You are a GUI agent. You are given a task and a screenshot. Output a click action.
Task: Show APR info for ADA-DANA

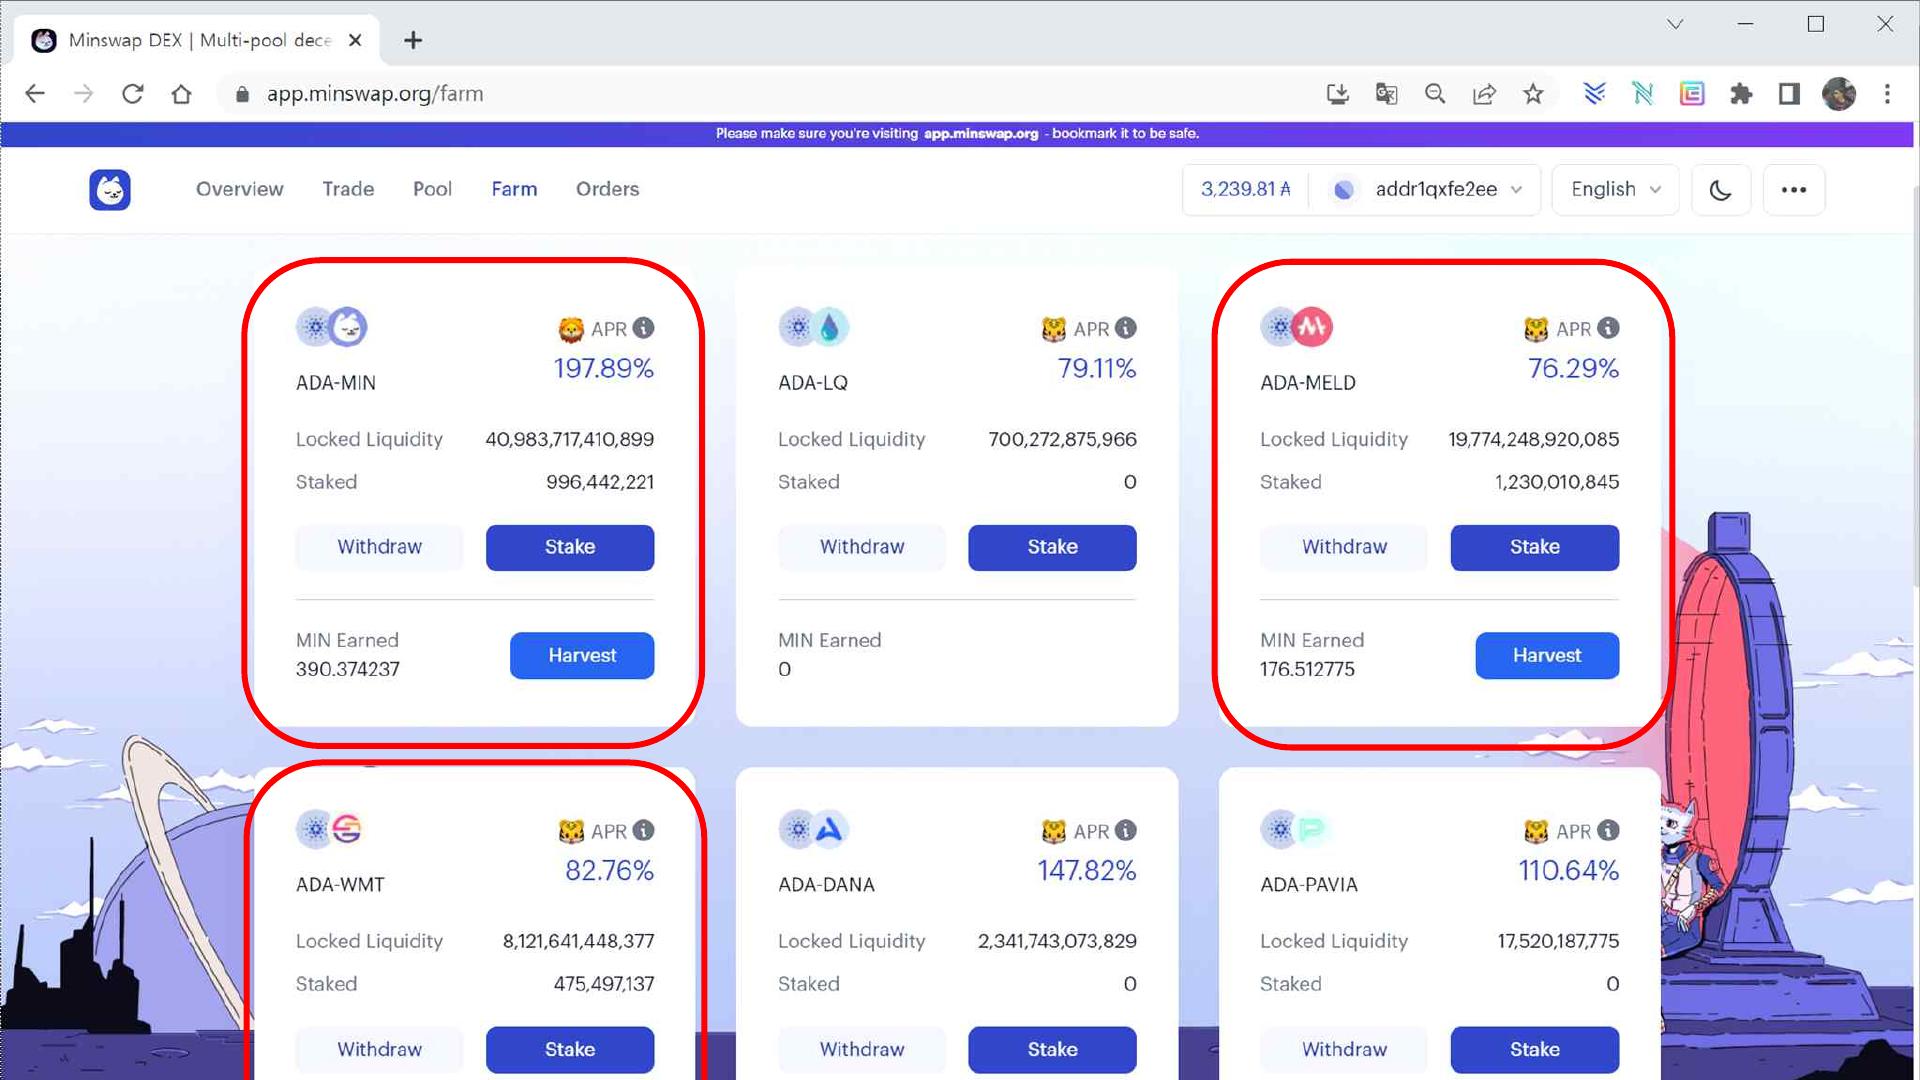click(1126, 830)
